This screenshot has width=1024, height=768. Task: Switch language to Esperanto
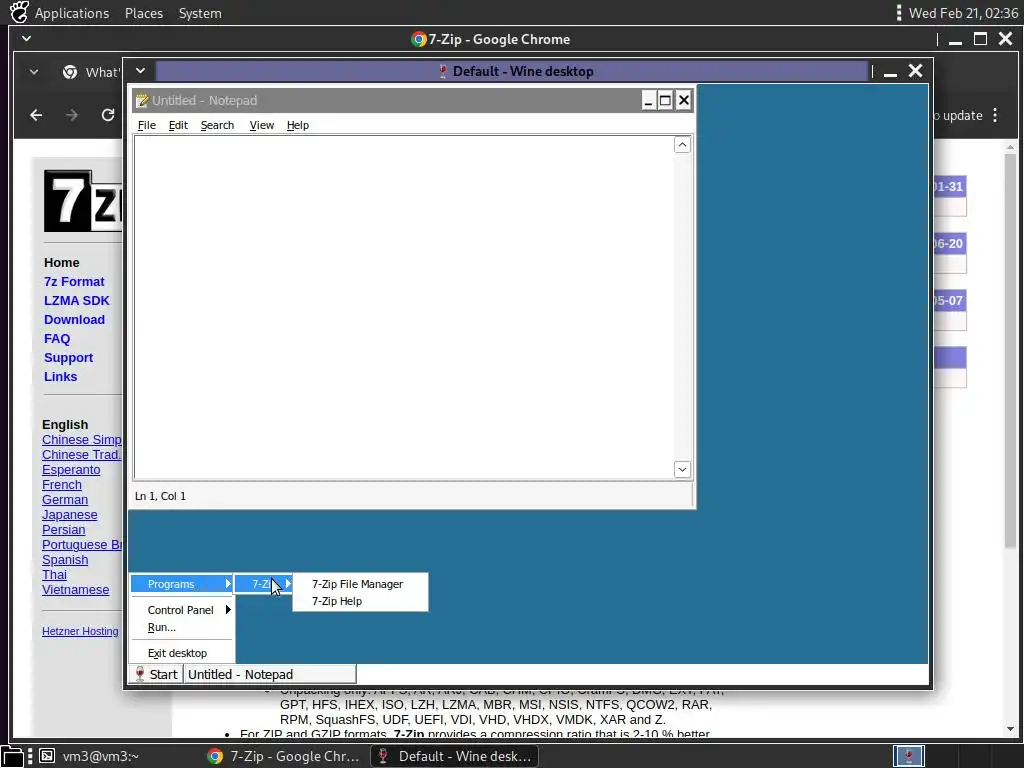(71, 470)
